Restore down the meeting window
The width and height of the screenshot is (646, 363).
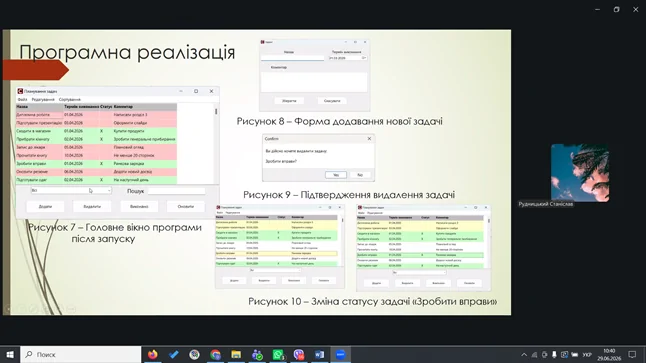click(x=616, y=9)
